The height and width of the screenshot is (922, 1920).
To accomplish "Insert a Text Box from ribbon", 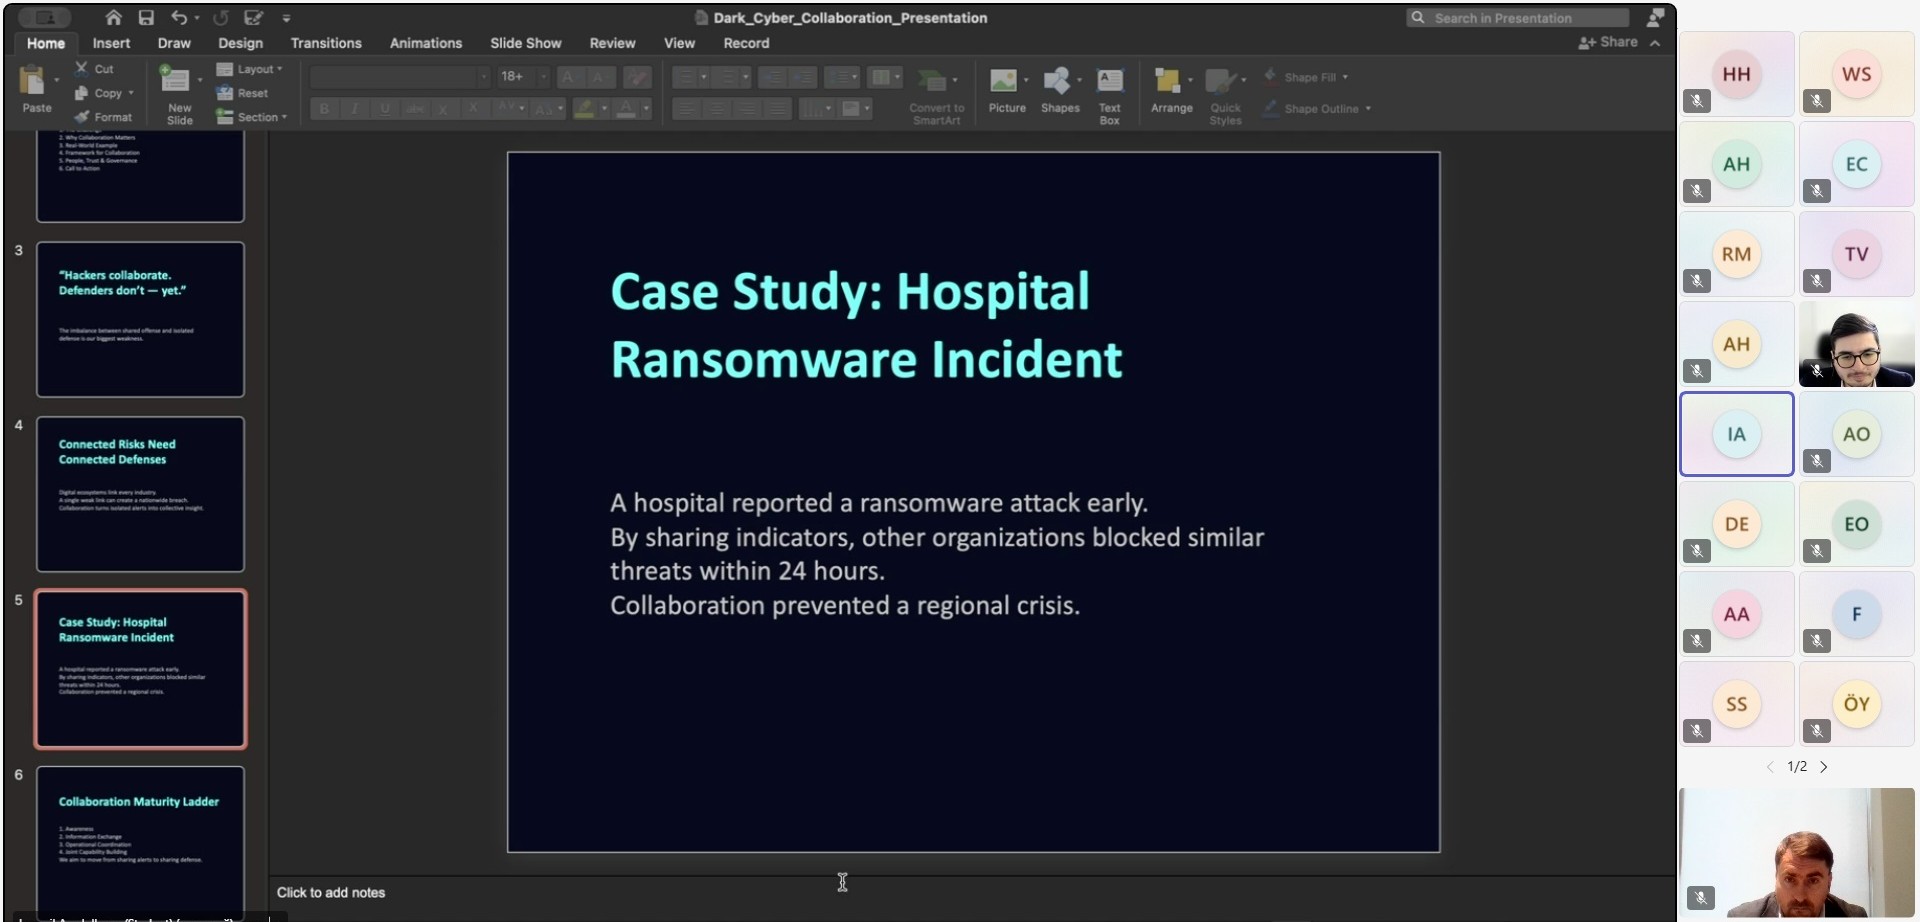I will coord(1109,82).
